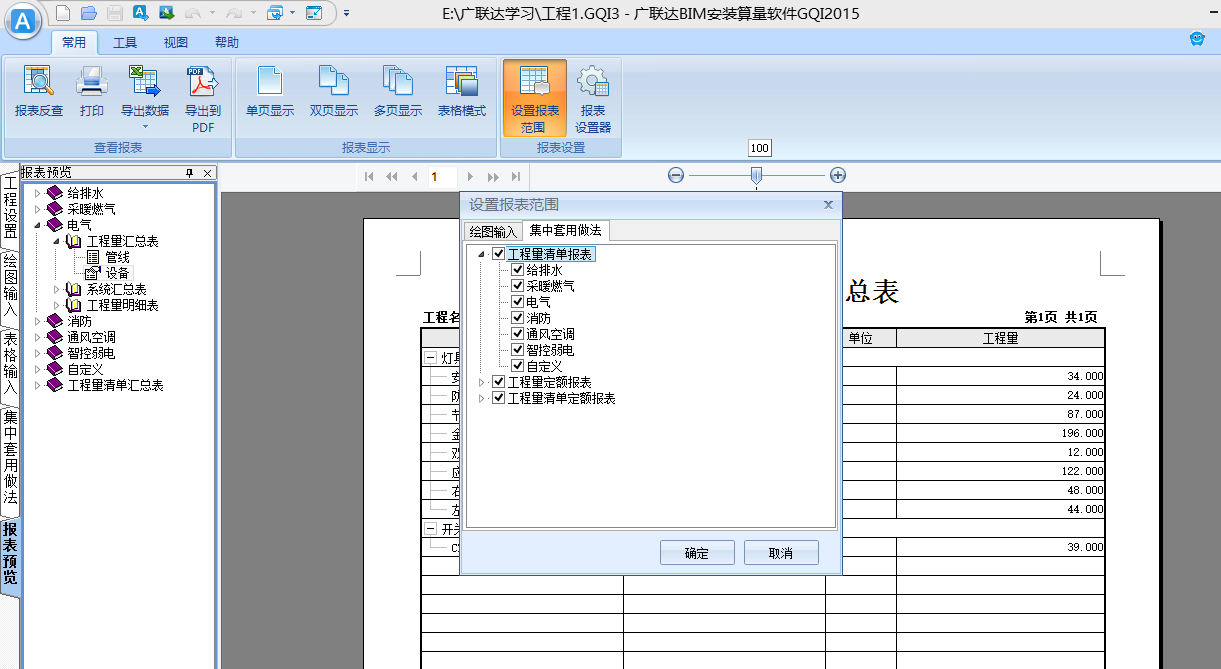
Task: Click the zoom slider handle
Action: (756, 175)
